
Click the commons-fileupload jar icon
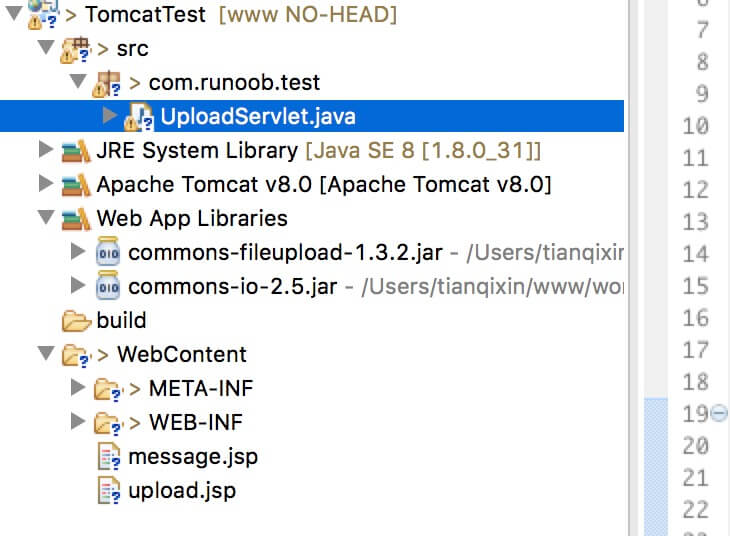click(108, 253)
